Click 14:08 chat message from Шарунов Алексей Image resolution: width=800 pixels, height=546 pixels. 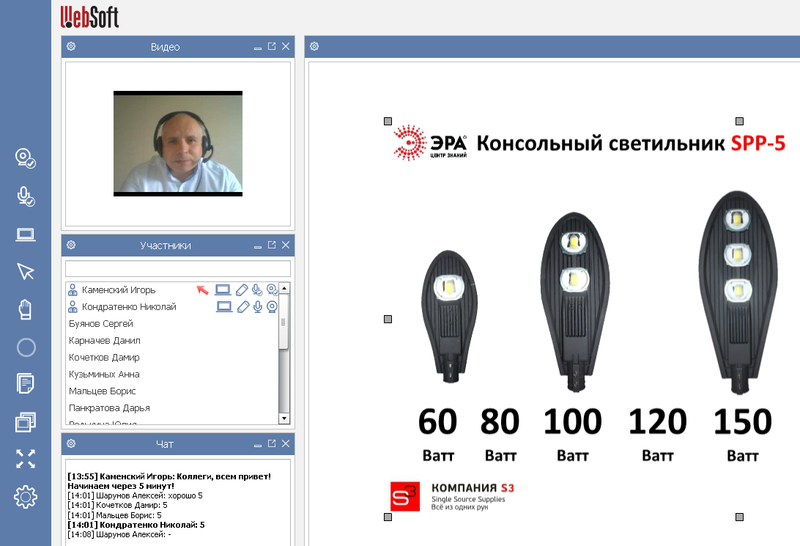pos(119,534)
